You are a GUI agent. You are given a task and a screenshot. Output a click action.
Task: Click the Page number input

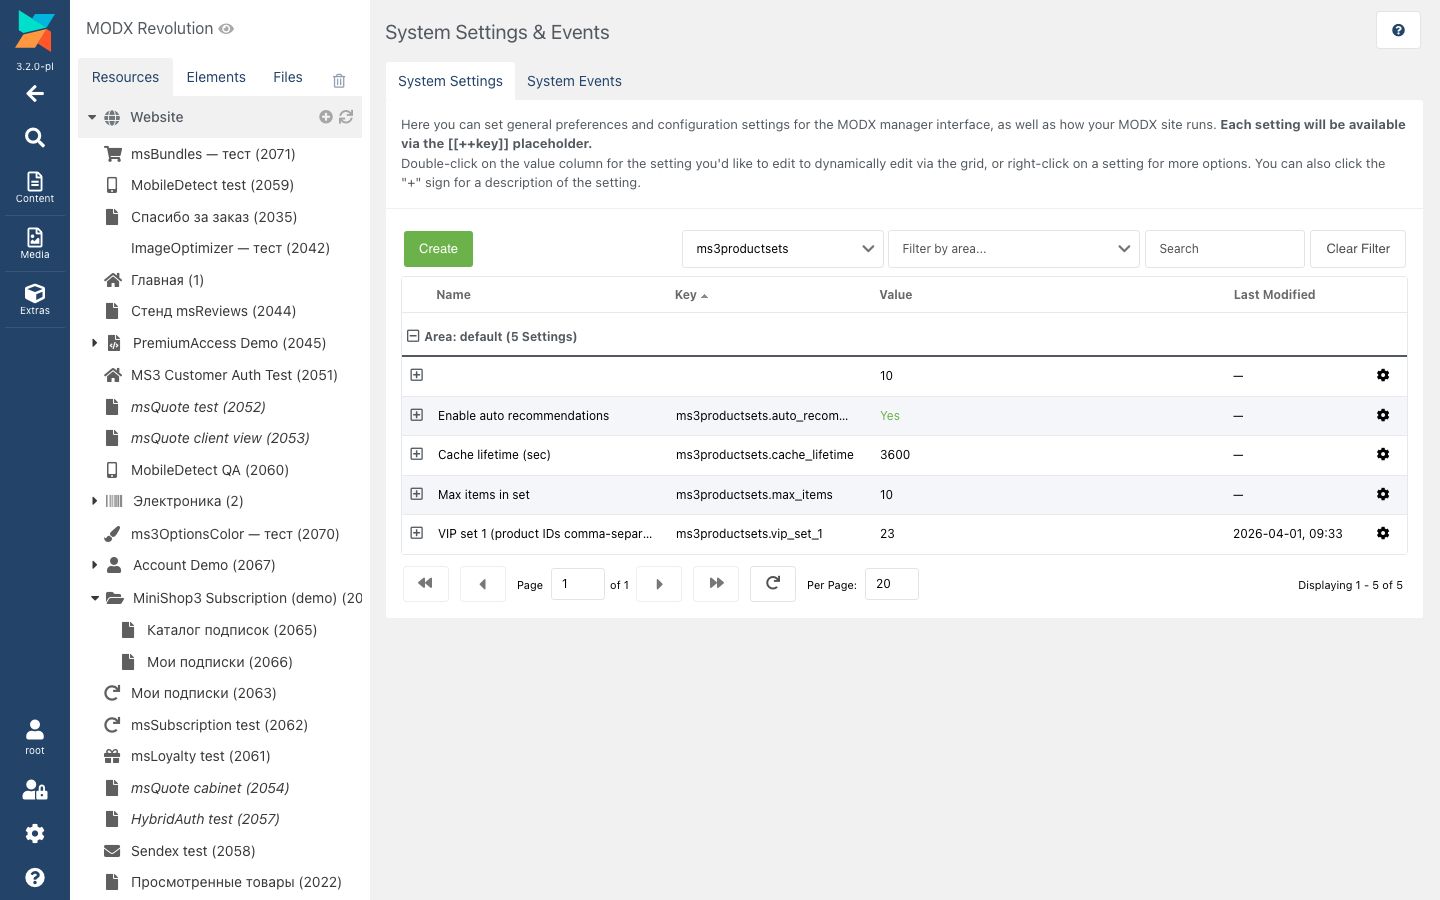pos(578,584)
